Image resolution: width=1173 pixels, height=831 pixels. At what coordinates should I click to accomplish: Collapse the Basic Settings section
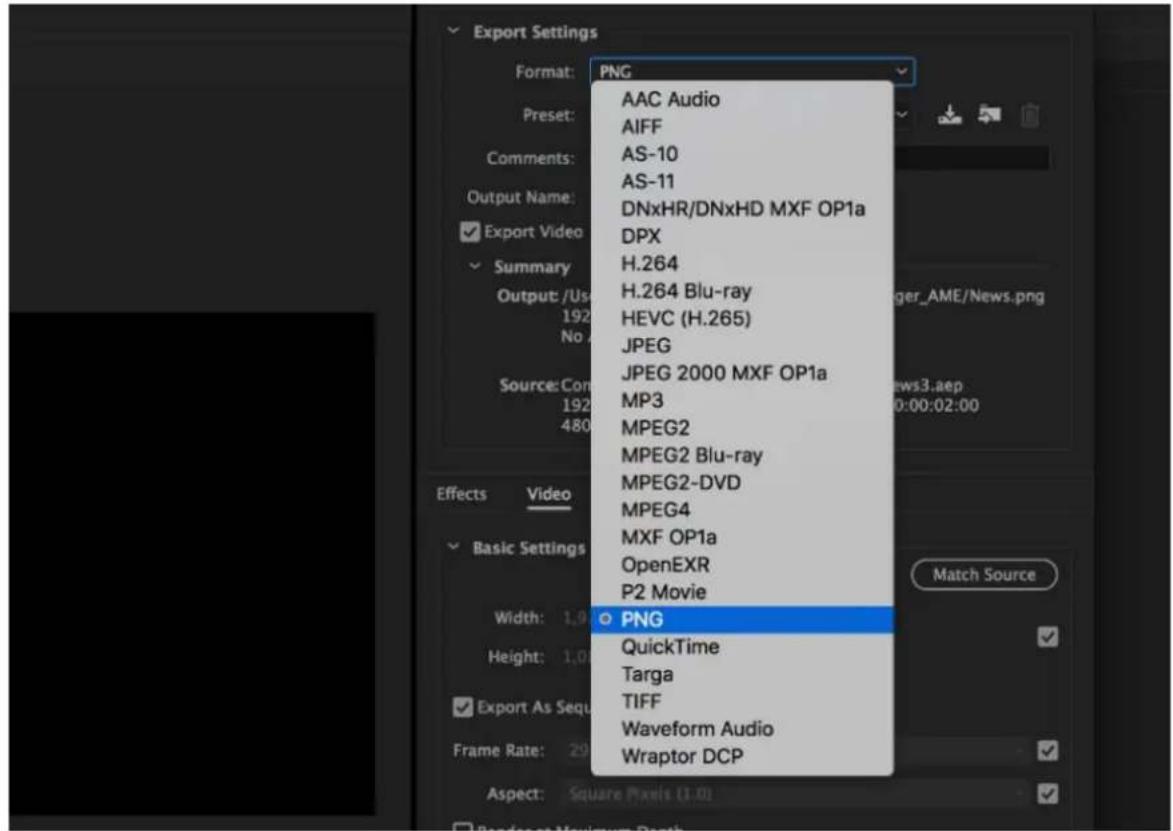pos(452,547)
